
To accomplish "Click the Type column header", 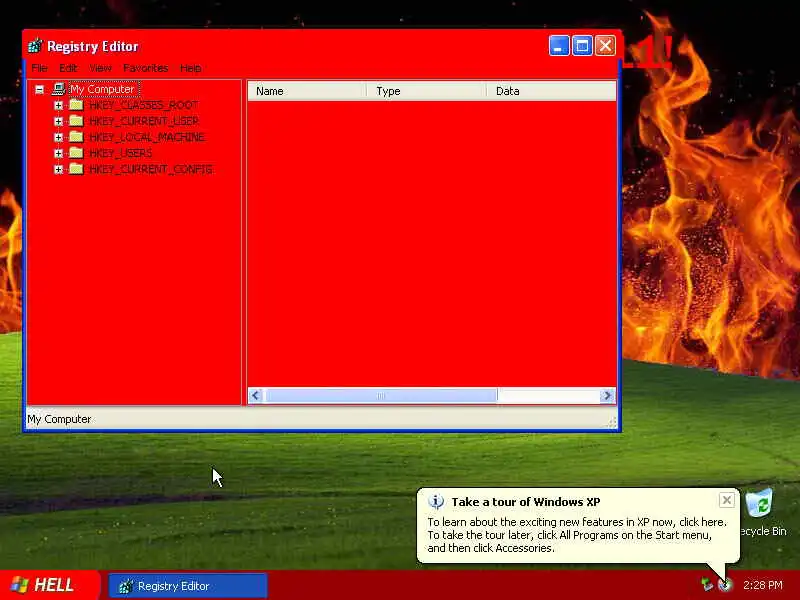I will [x=426, y=91].
